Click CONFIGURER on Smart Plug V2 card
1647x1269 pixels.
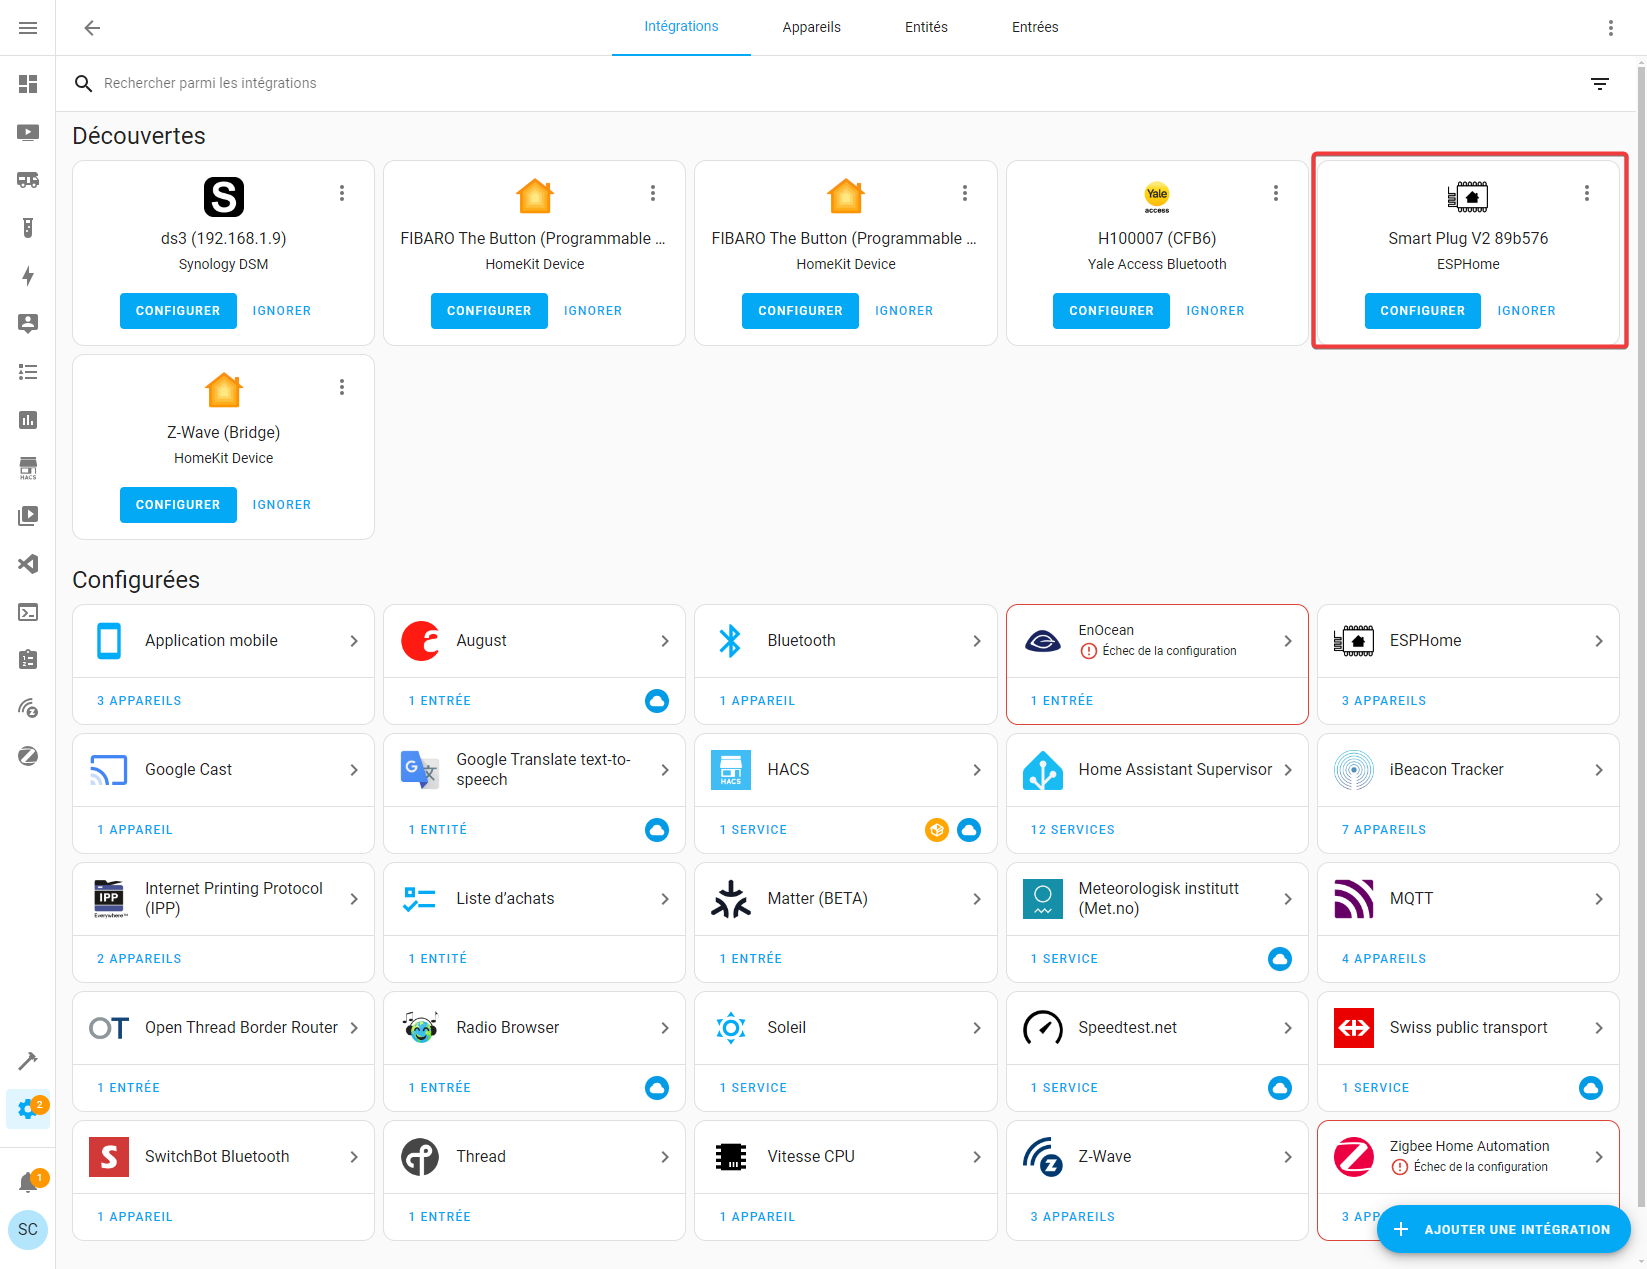pos(1422,311)
